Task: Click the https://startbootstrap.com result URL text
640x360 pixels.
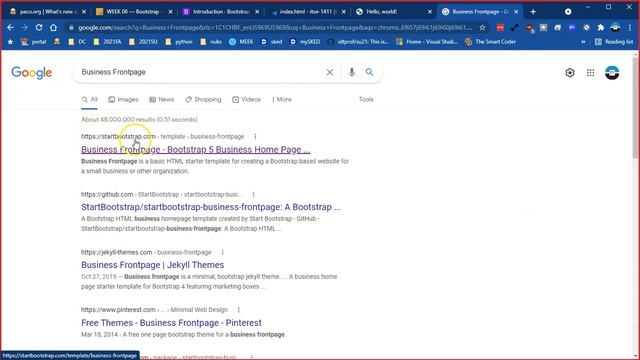Action: 118,136
